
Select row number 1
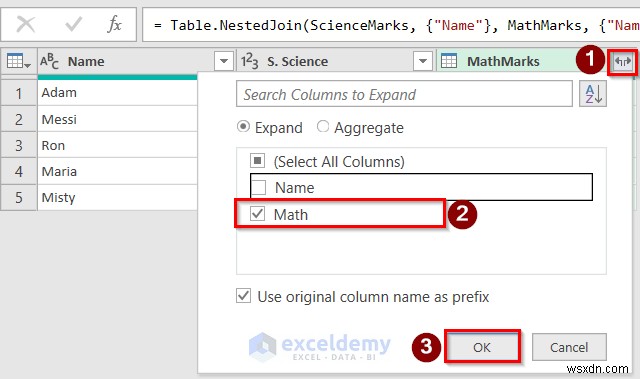pos(19,93)
